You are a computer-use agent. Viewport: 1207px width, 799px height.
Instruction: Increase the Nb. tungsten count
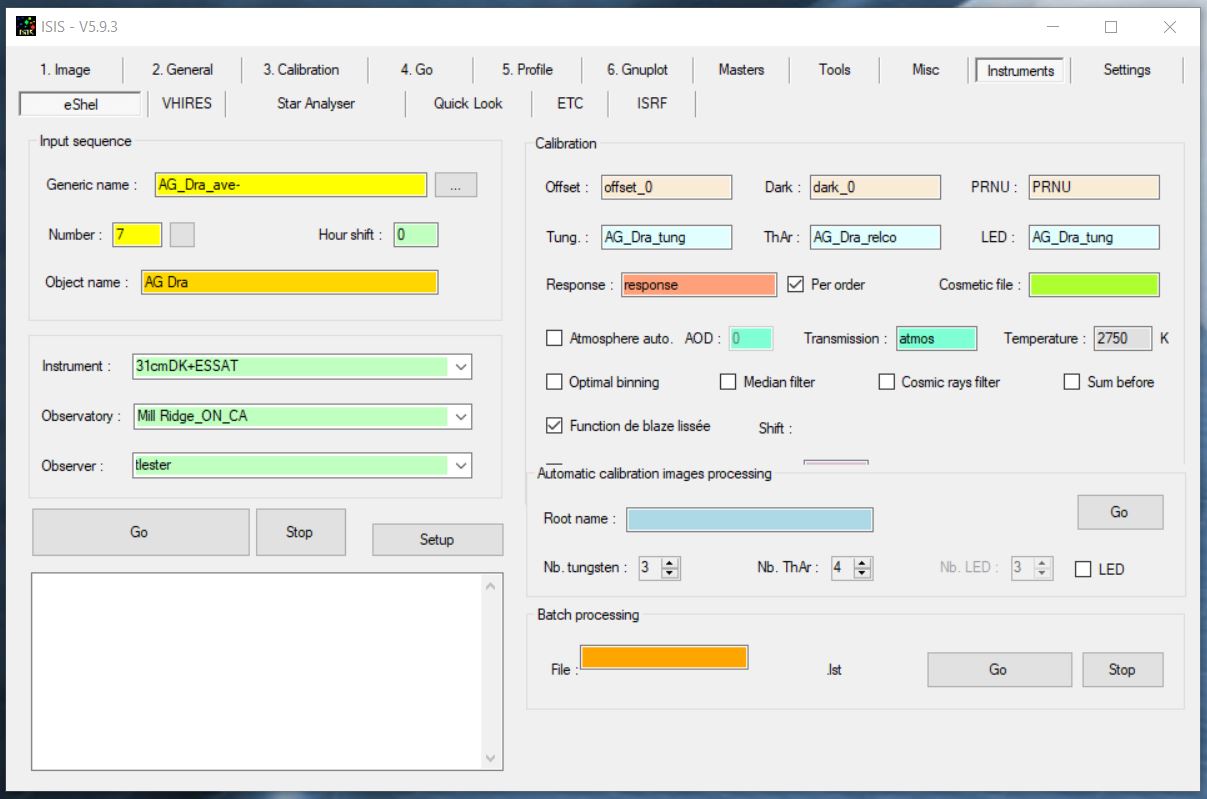[670, 563]
